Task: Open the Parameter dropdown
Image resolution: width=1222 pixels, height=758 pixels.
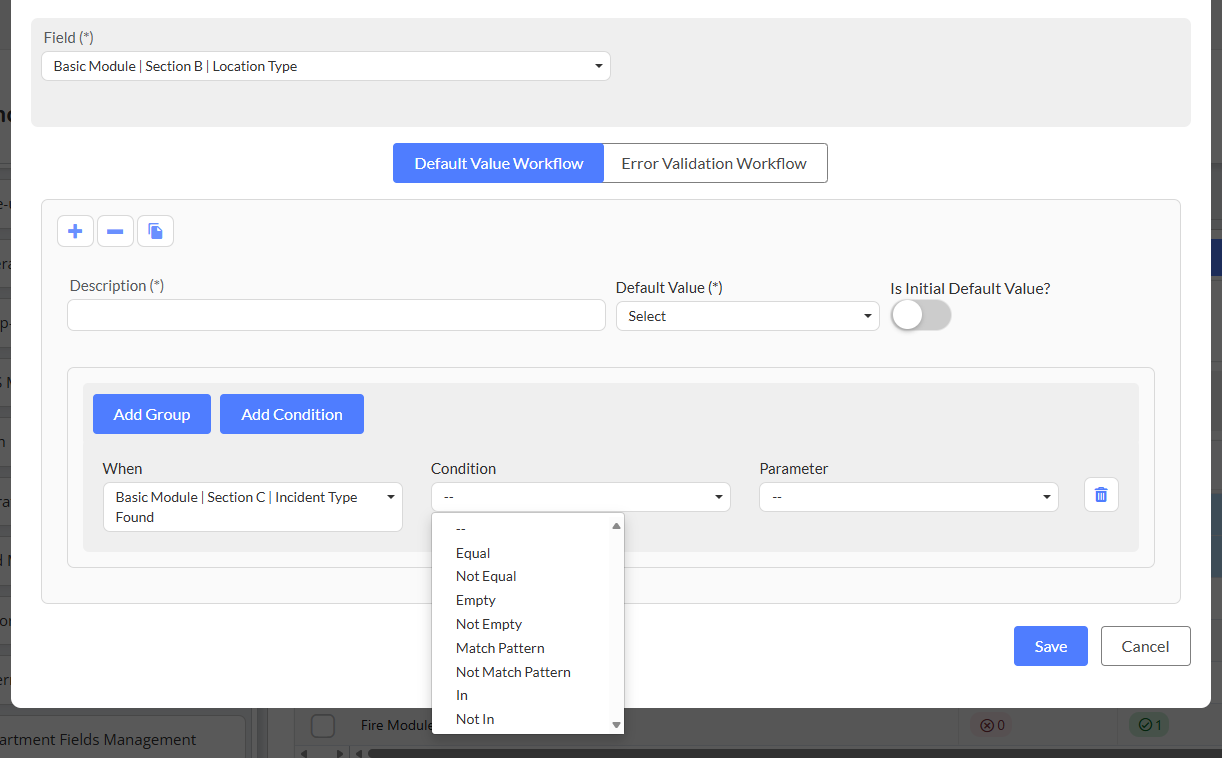Action: [908, 497]
